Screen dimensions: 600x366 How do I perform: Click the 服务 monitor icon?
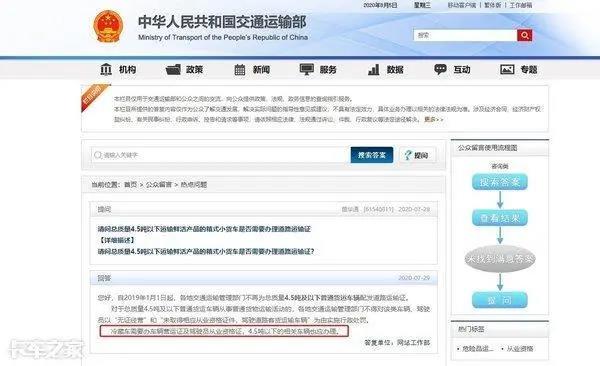(307, 69)
